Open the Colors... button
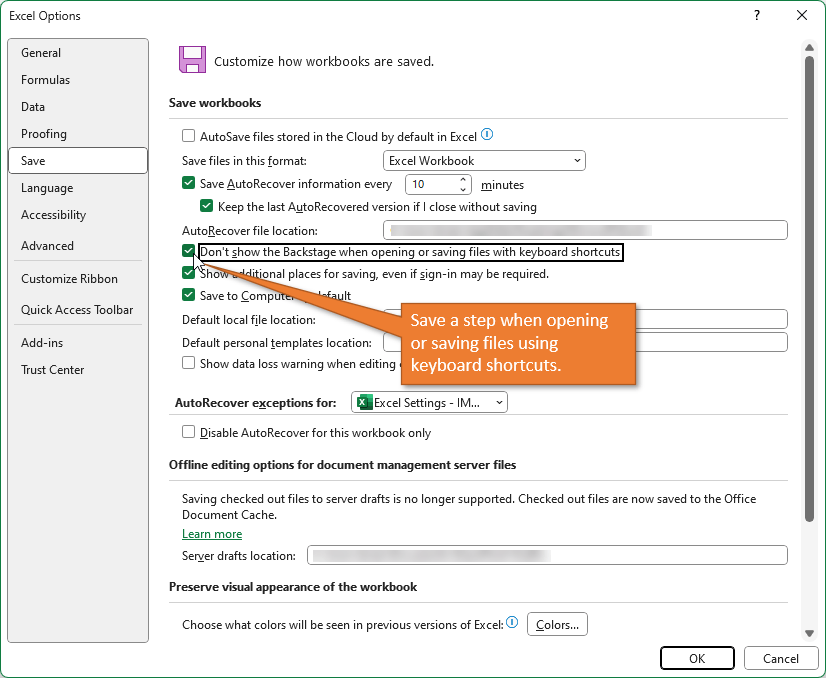 point(557,625)
